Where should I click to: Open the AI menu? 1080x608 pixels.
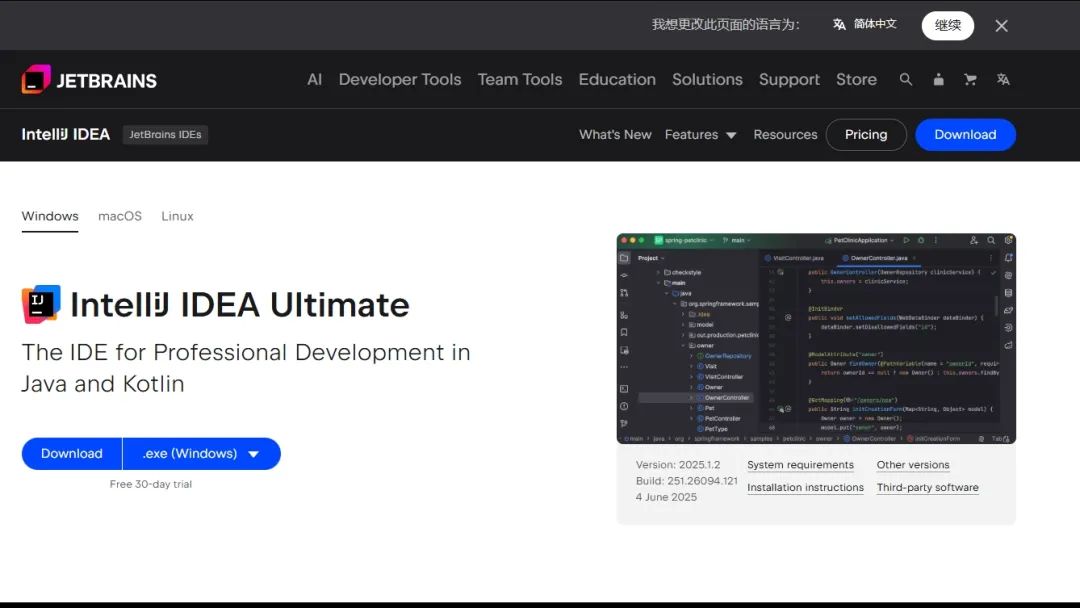pos(314,80)
